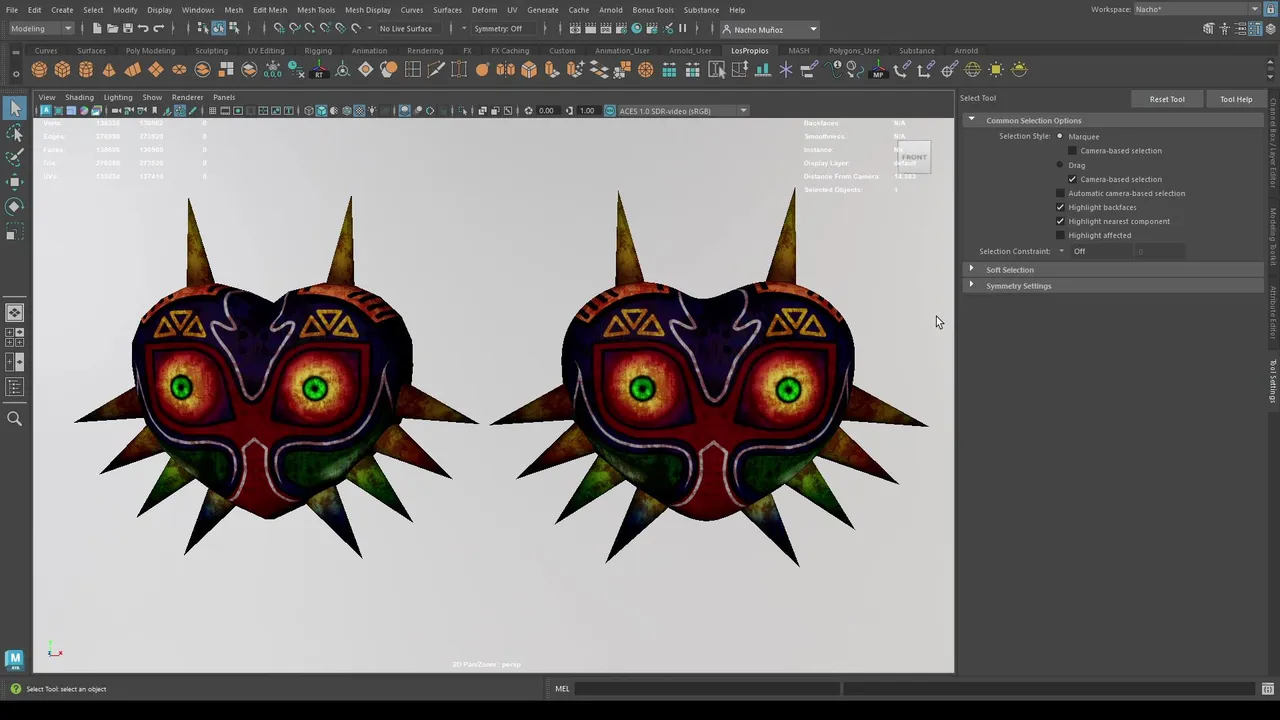Disable Camera-based selection under Drag
1280x720 pixels.
click(x=1073, y=179)
